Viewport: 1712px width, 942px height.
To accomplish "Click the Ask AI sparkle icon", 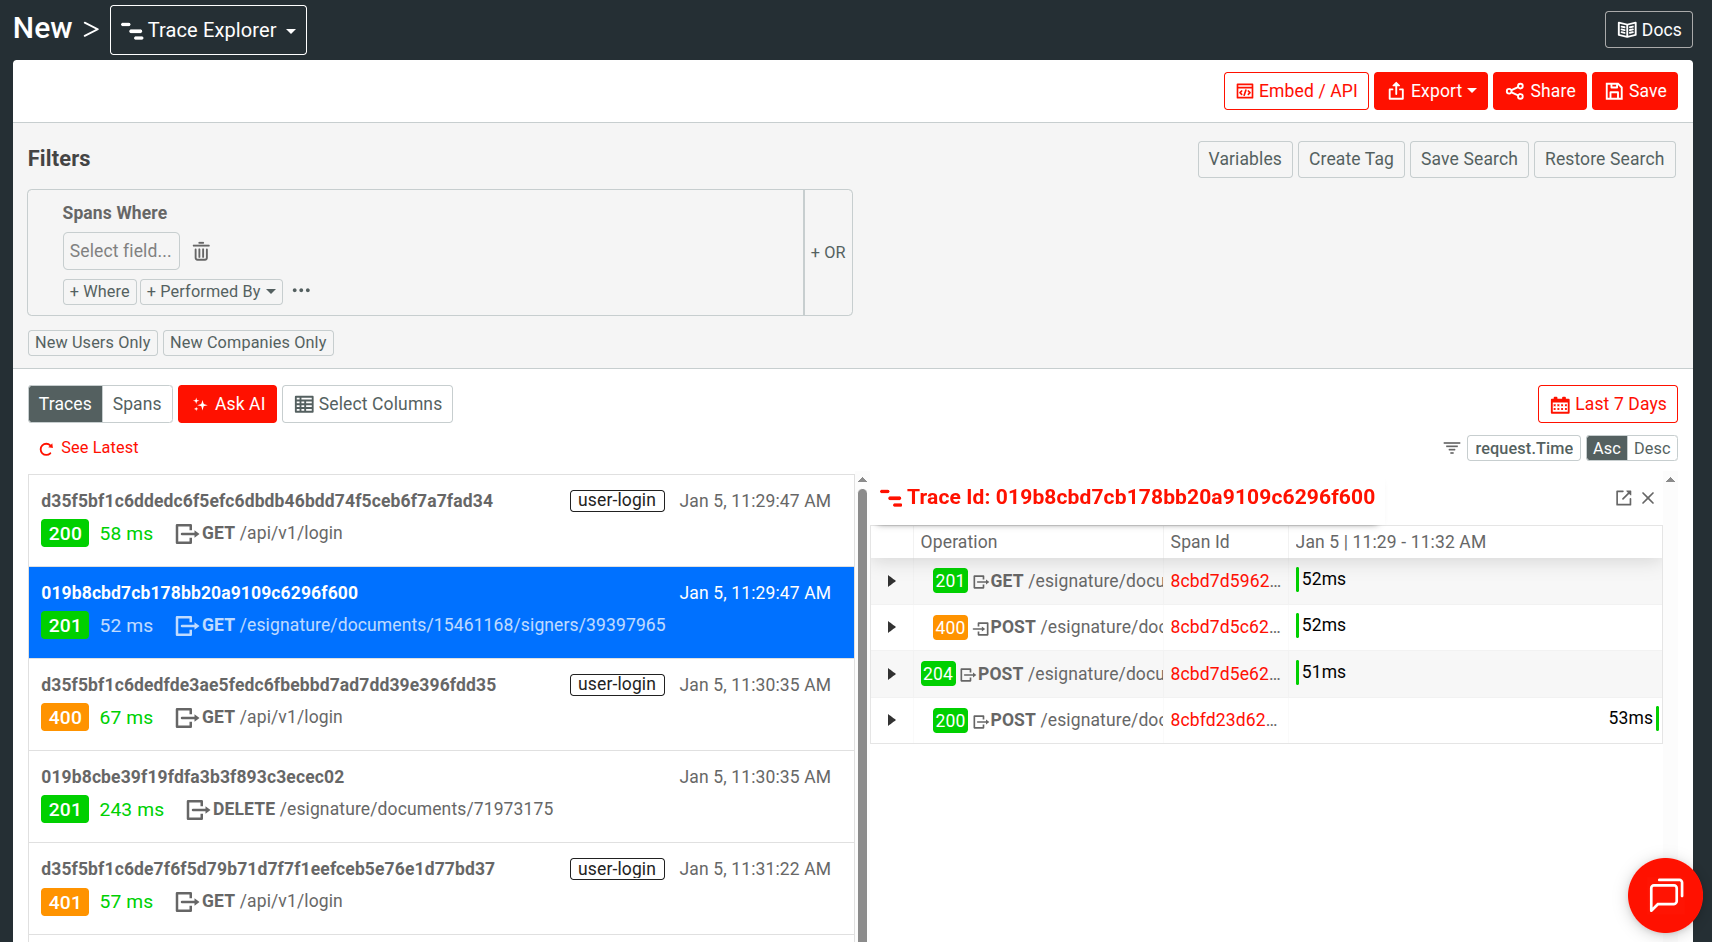I will coord(203,404).
